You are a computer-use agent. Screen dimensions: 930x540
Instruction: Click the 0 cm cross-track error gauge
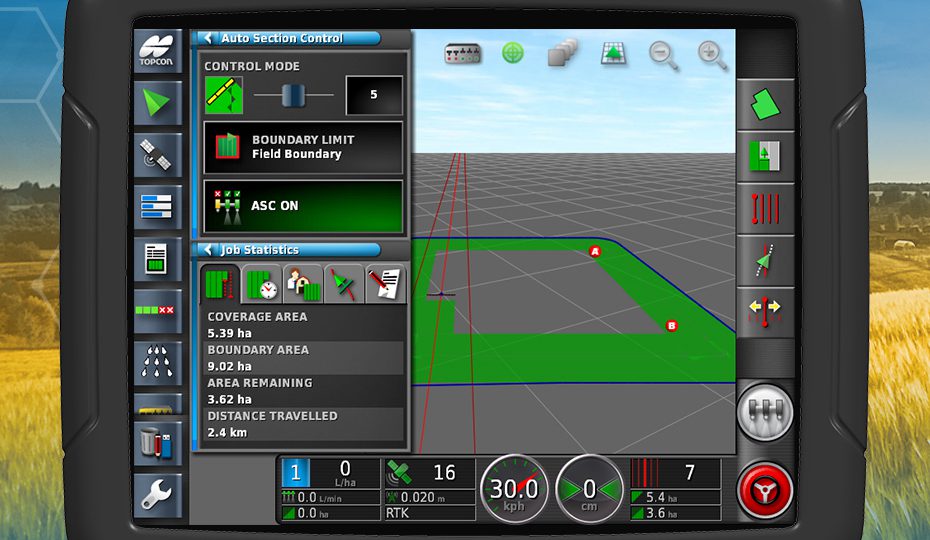[589, 490]
